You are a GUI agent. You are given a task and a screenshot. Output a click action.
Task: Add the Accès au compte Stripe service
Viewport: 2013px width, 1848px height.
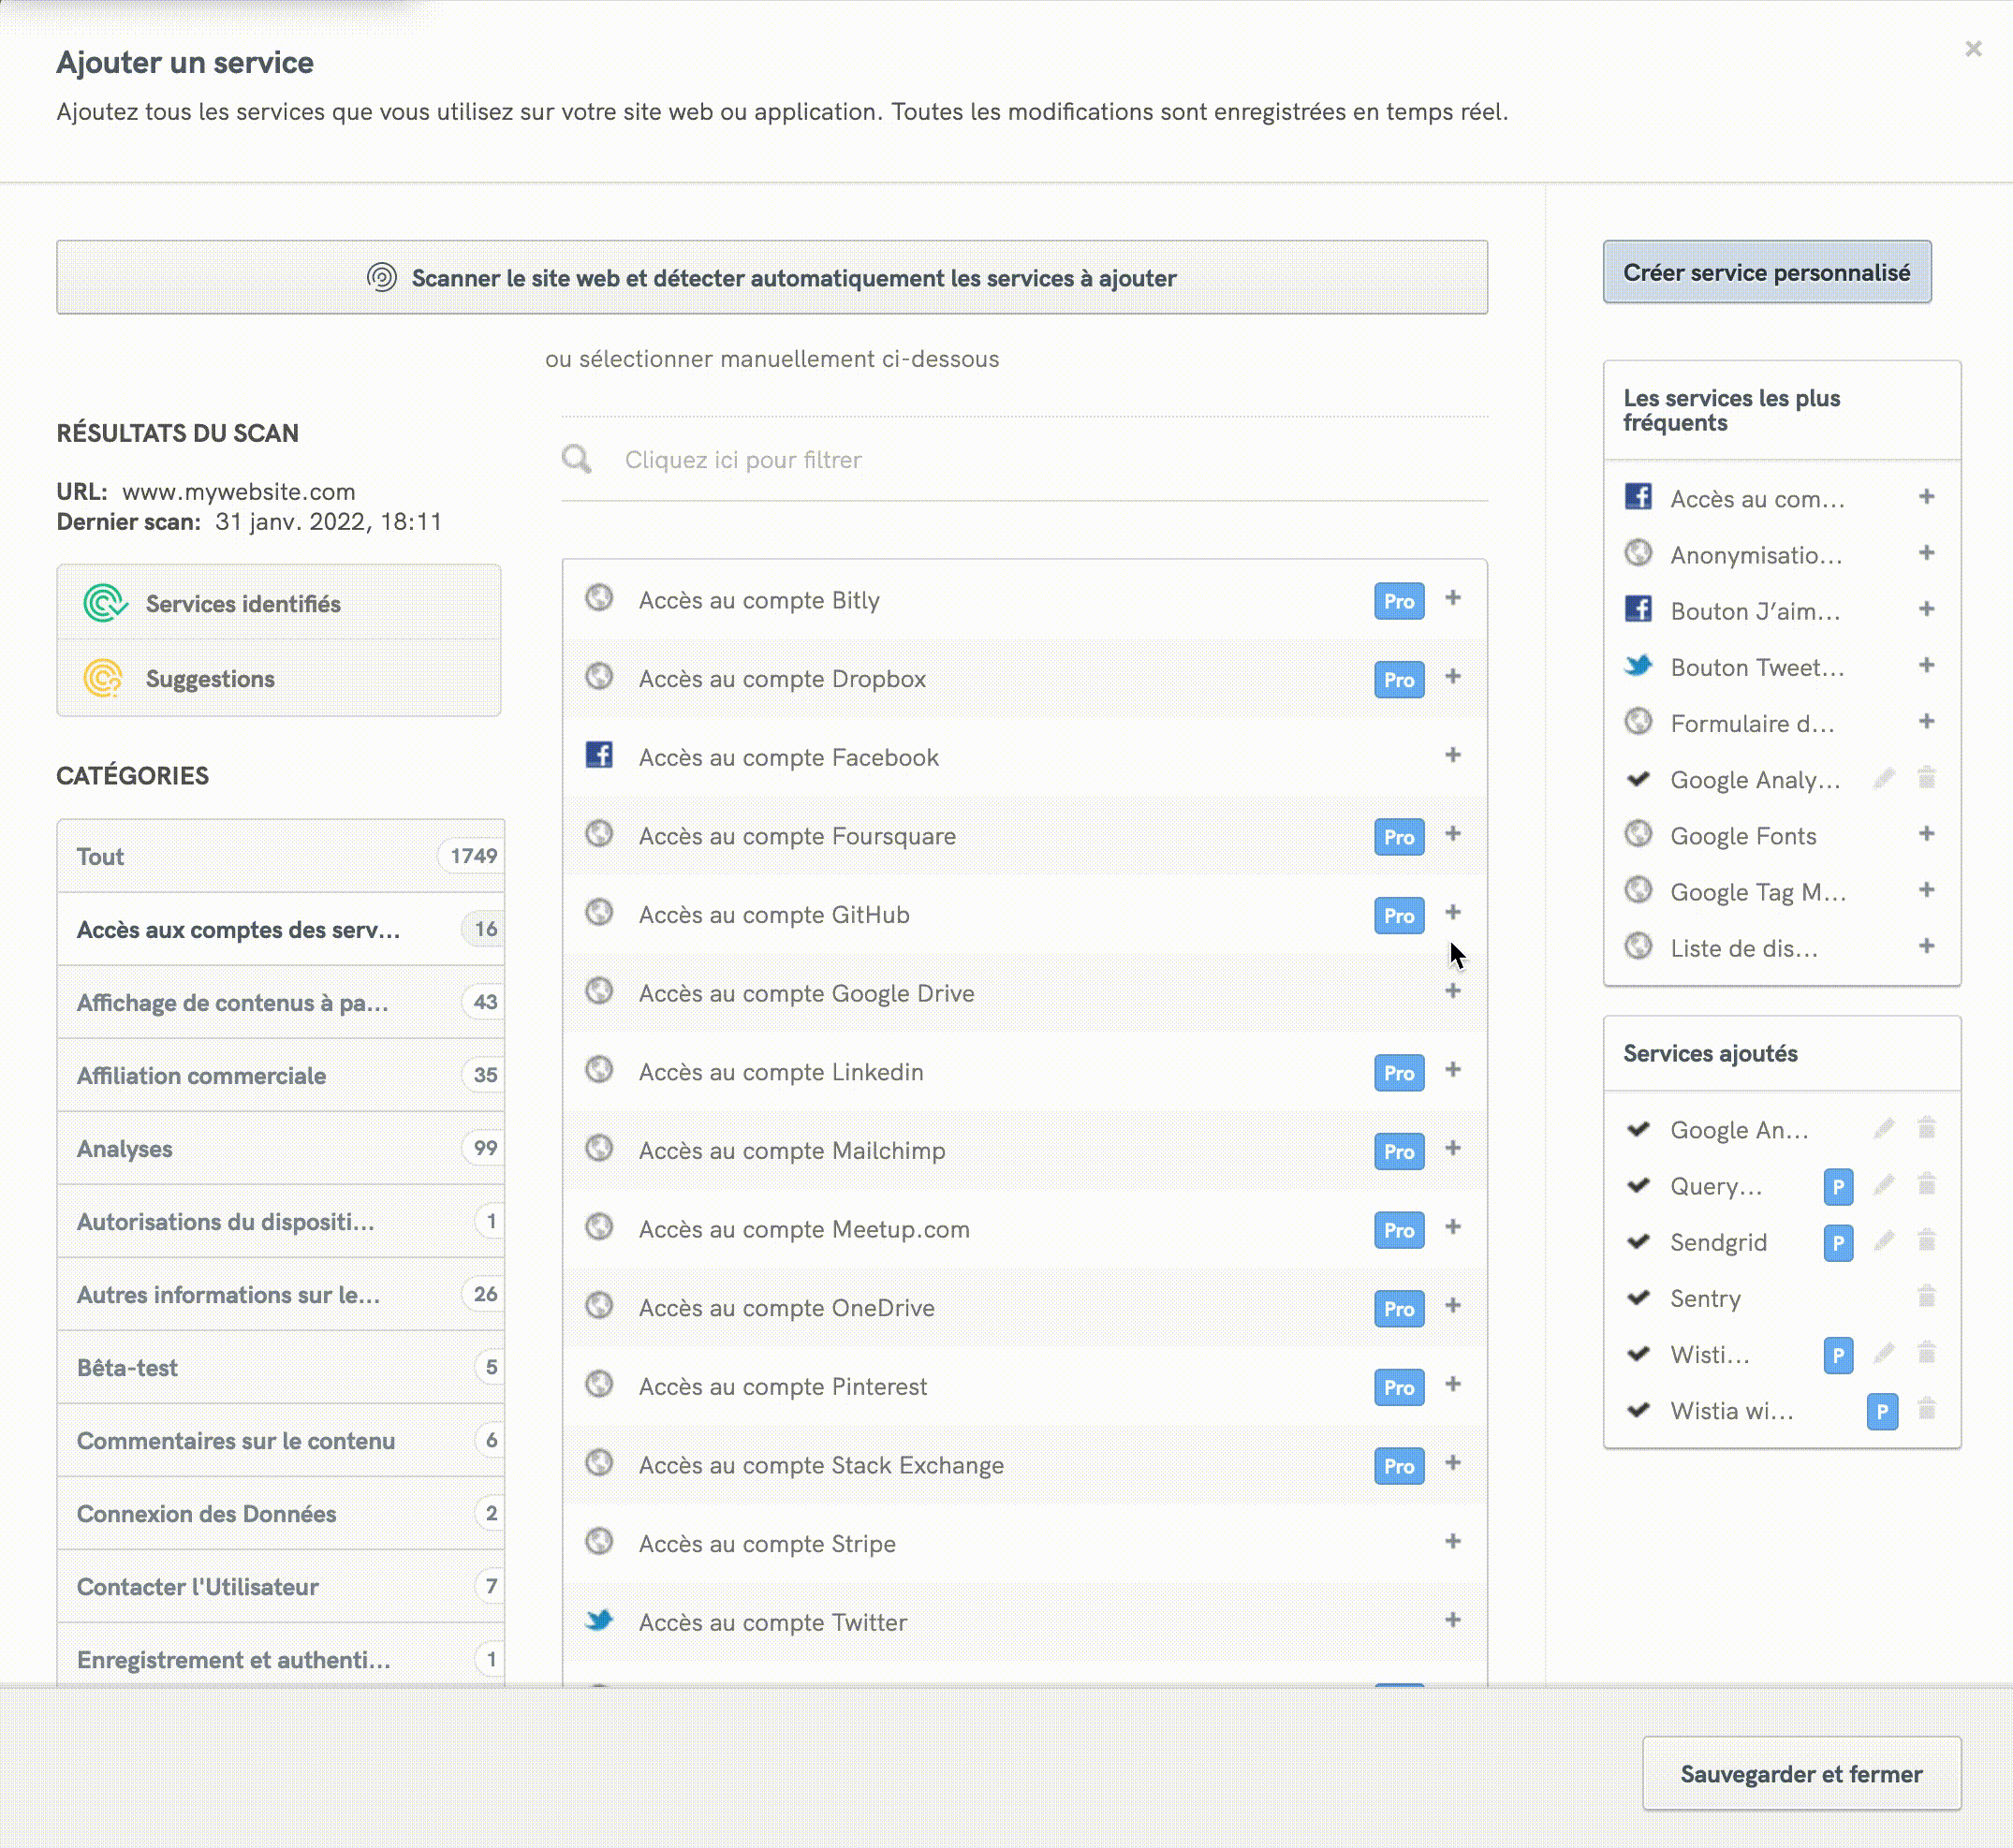[x=1452, y=1541]
